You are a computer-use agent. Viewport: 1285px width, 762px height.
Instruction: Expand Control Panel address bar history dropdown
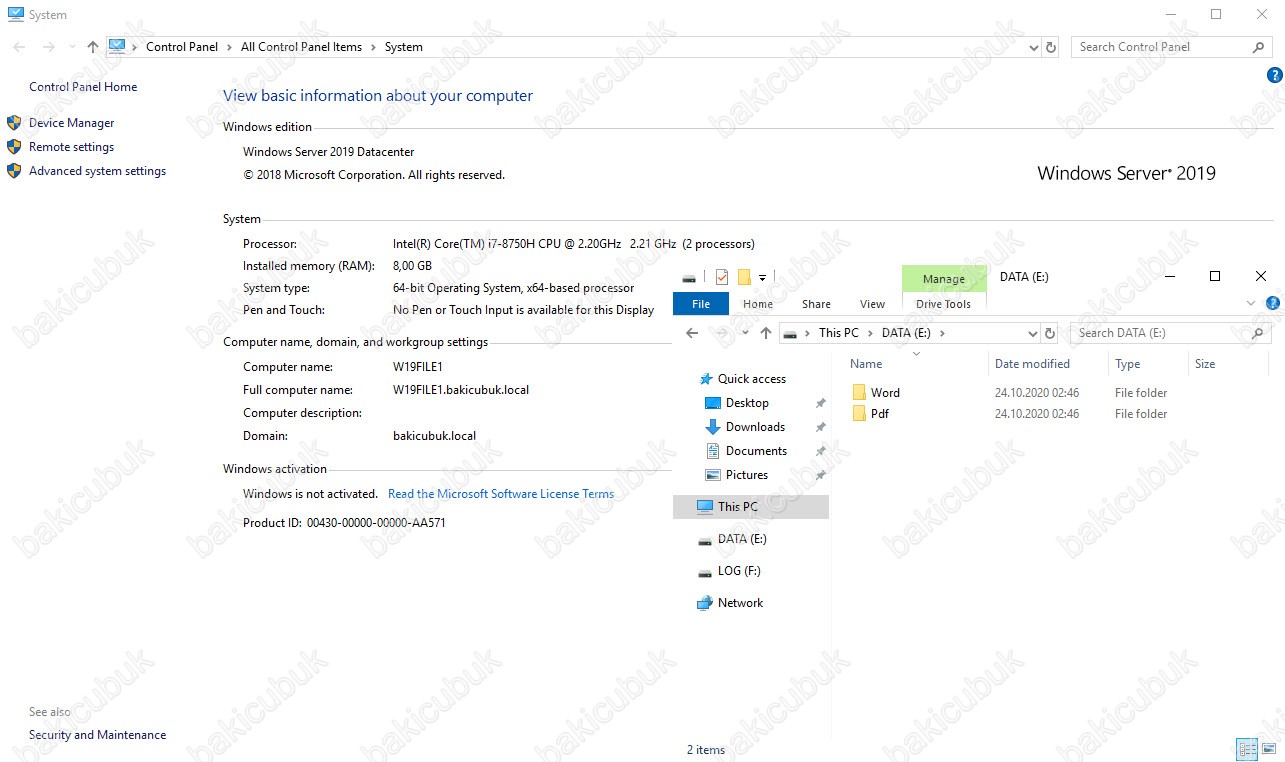click(x=1034, y=47)
